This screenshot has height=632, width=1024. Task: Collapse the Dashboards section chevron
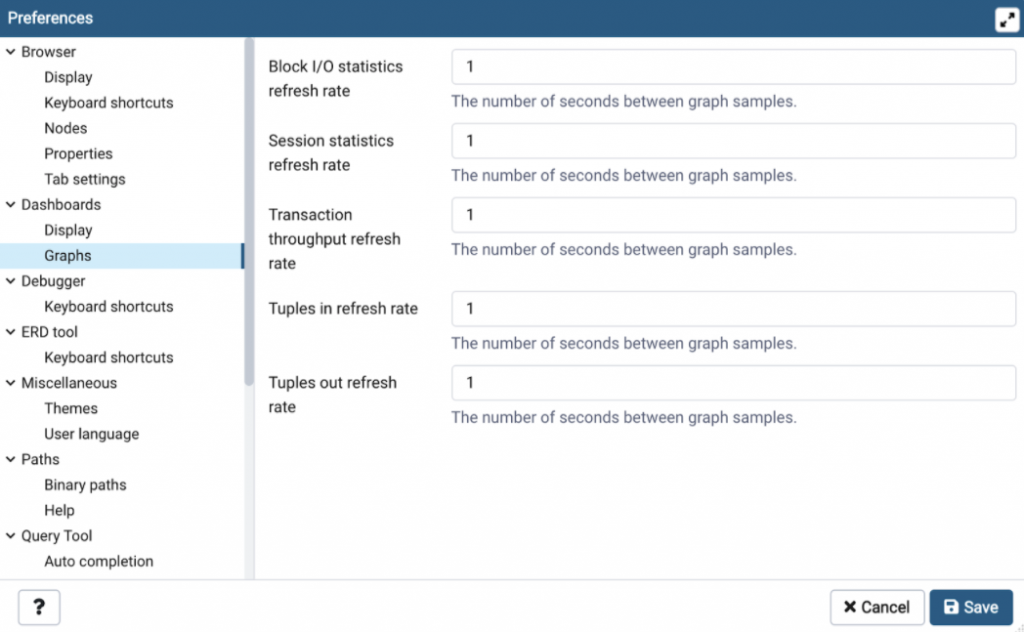click(11, 205)
